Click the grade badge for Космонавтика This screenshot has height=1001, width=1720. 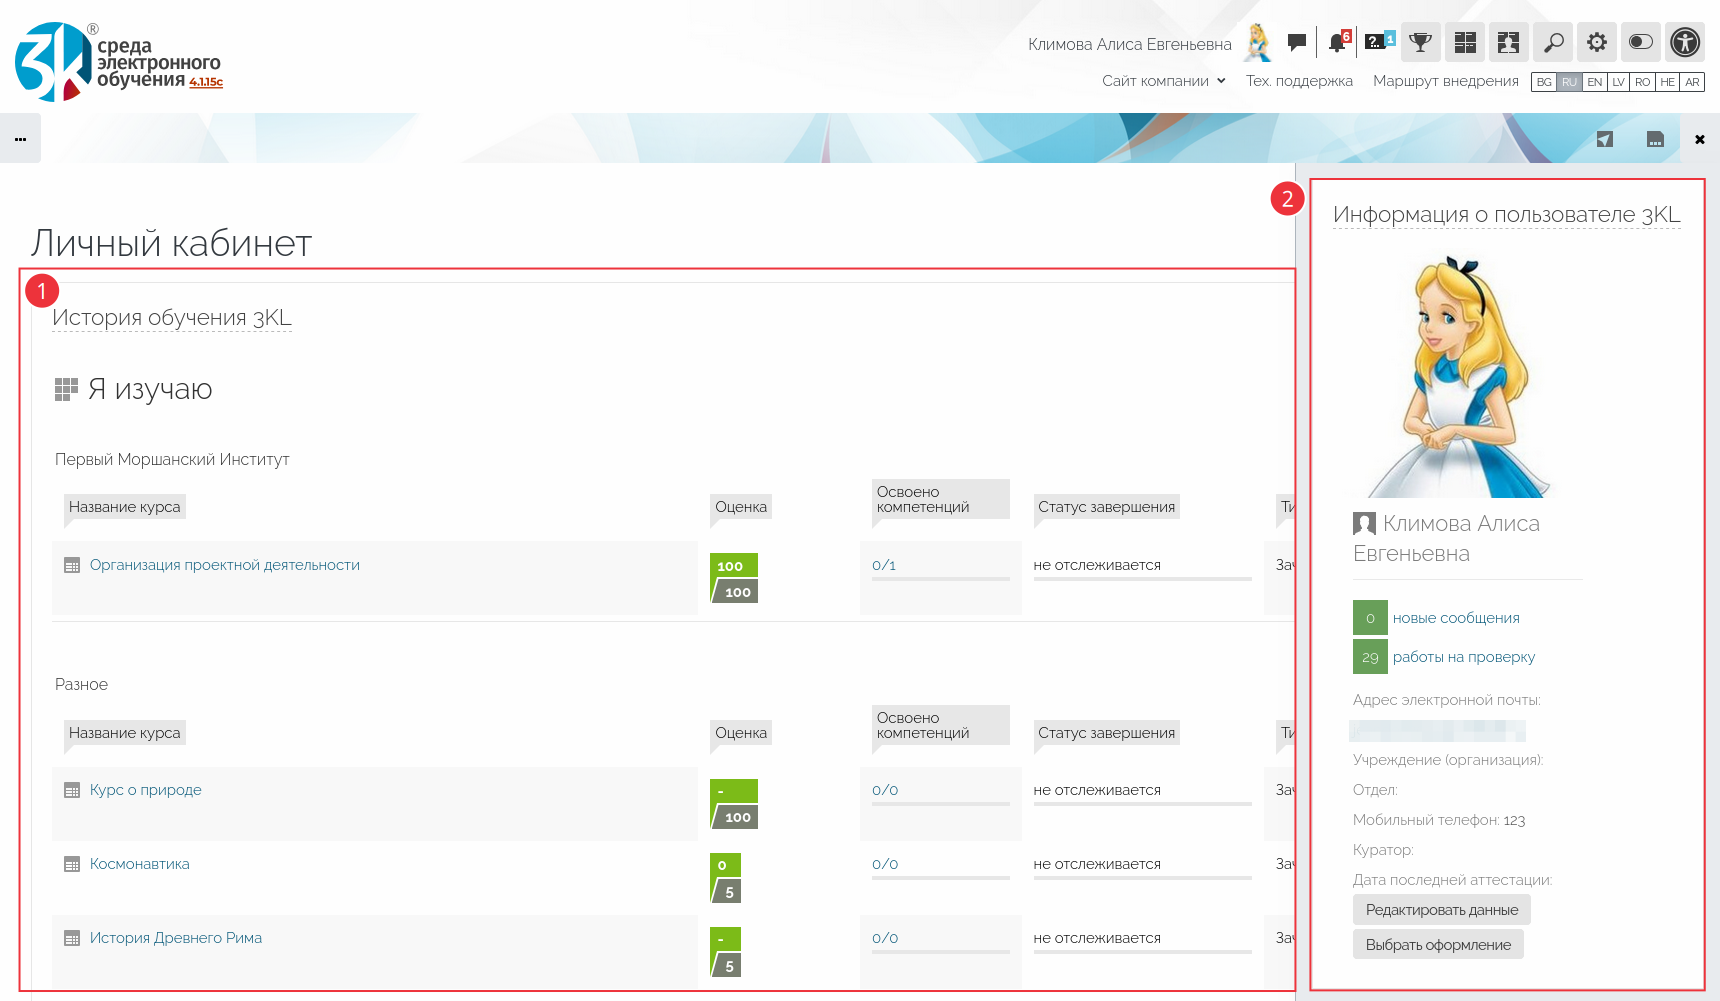[x=725, y=878]
